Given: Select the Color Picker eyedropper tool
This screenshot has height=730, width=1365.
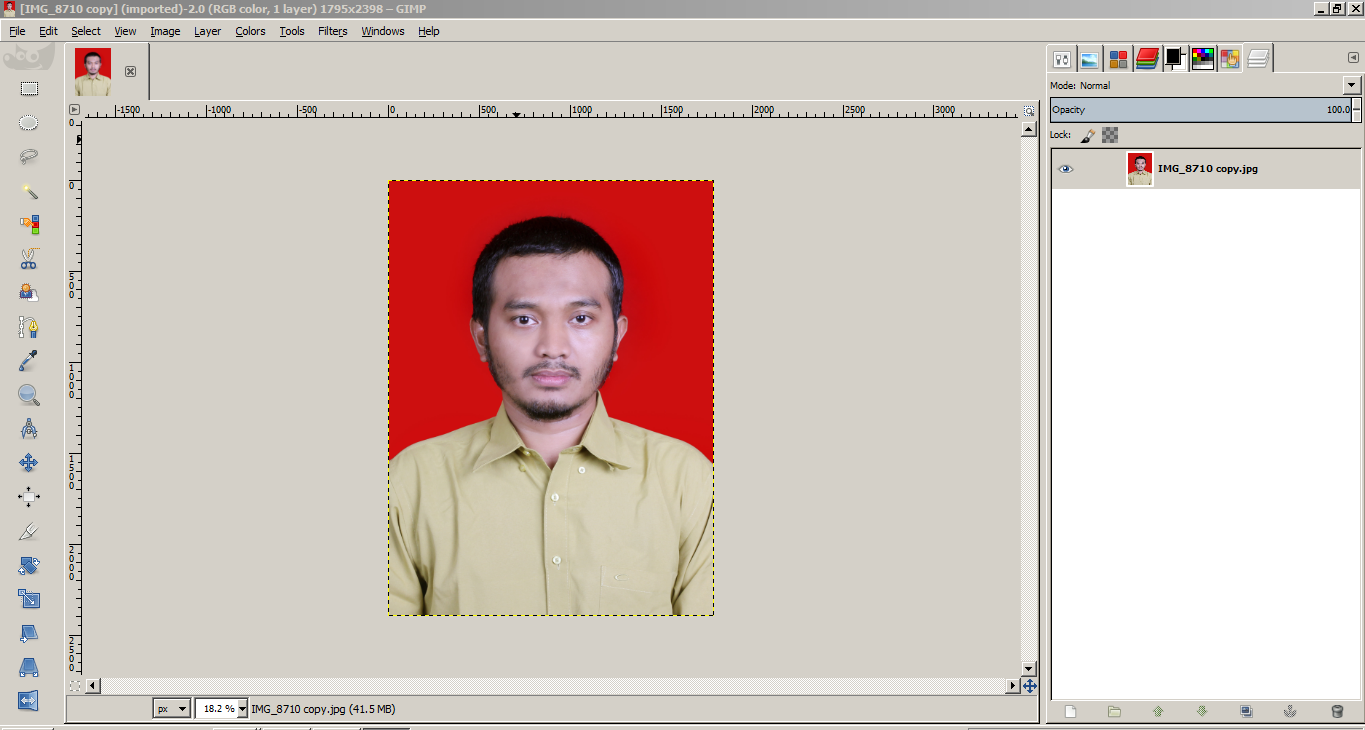Looking at the screenshot, I should pos(29,361).
